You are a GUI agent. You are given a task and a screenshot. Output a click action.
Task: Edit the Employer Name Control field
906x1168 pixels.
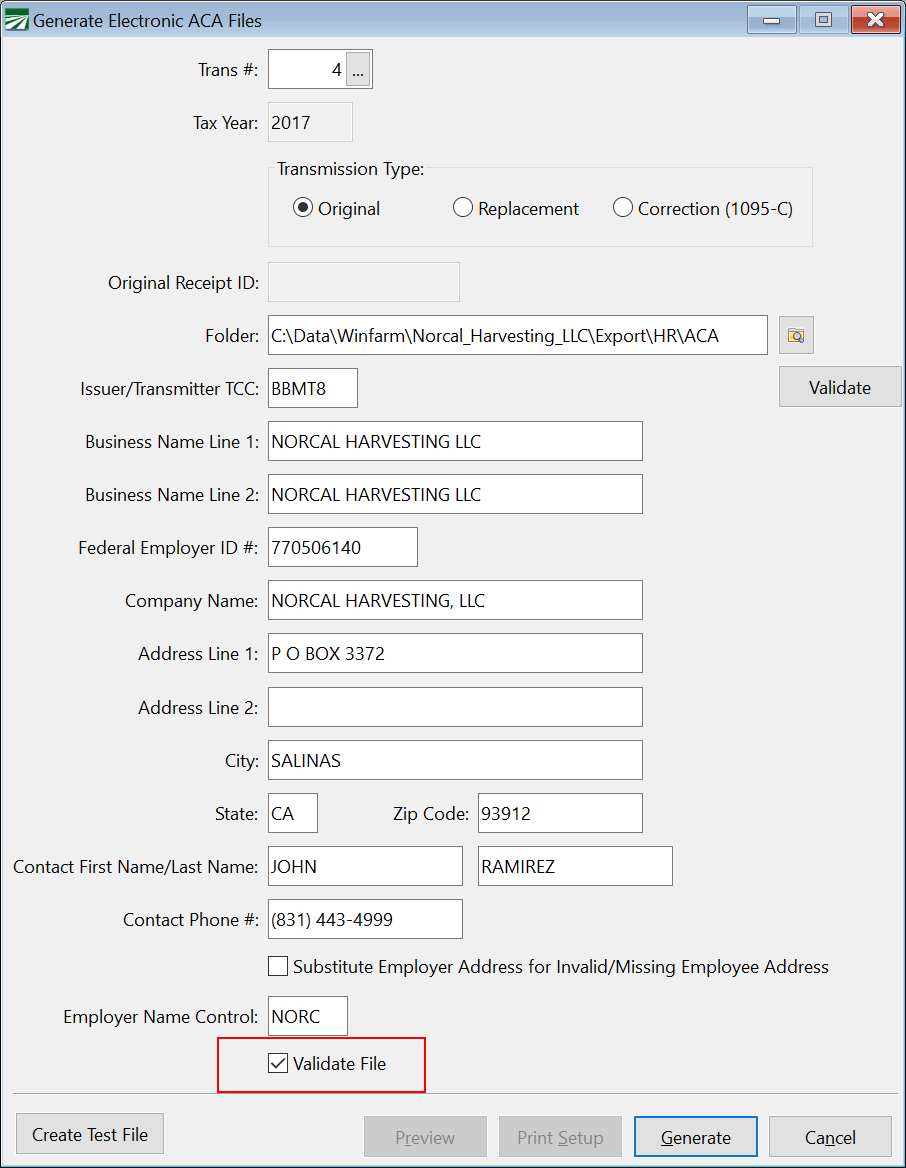tap(308, 1016)
